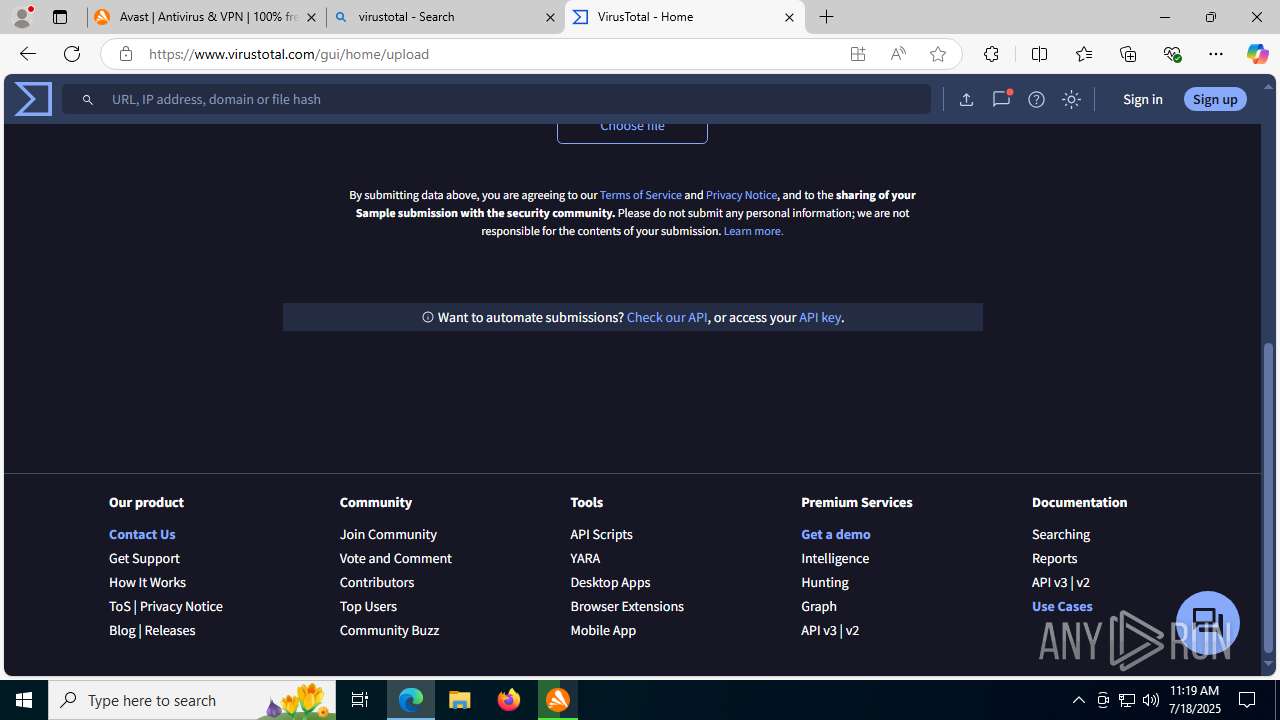Toggle the light/dark theme icon
The height and width of the screenshot is (720, 1280).
click(1071, 99)
